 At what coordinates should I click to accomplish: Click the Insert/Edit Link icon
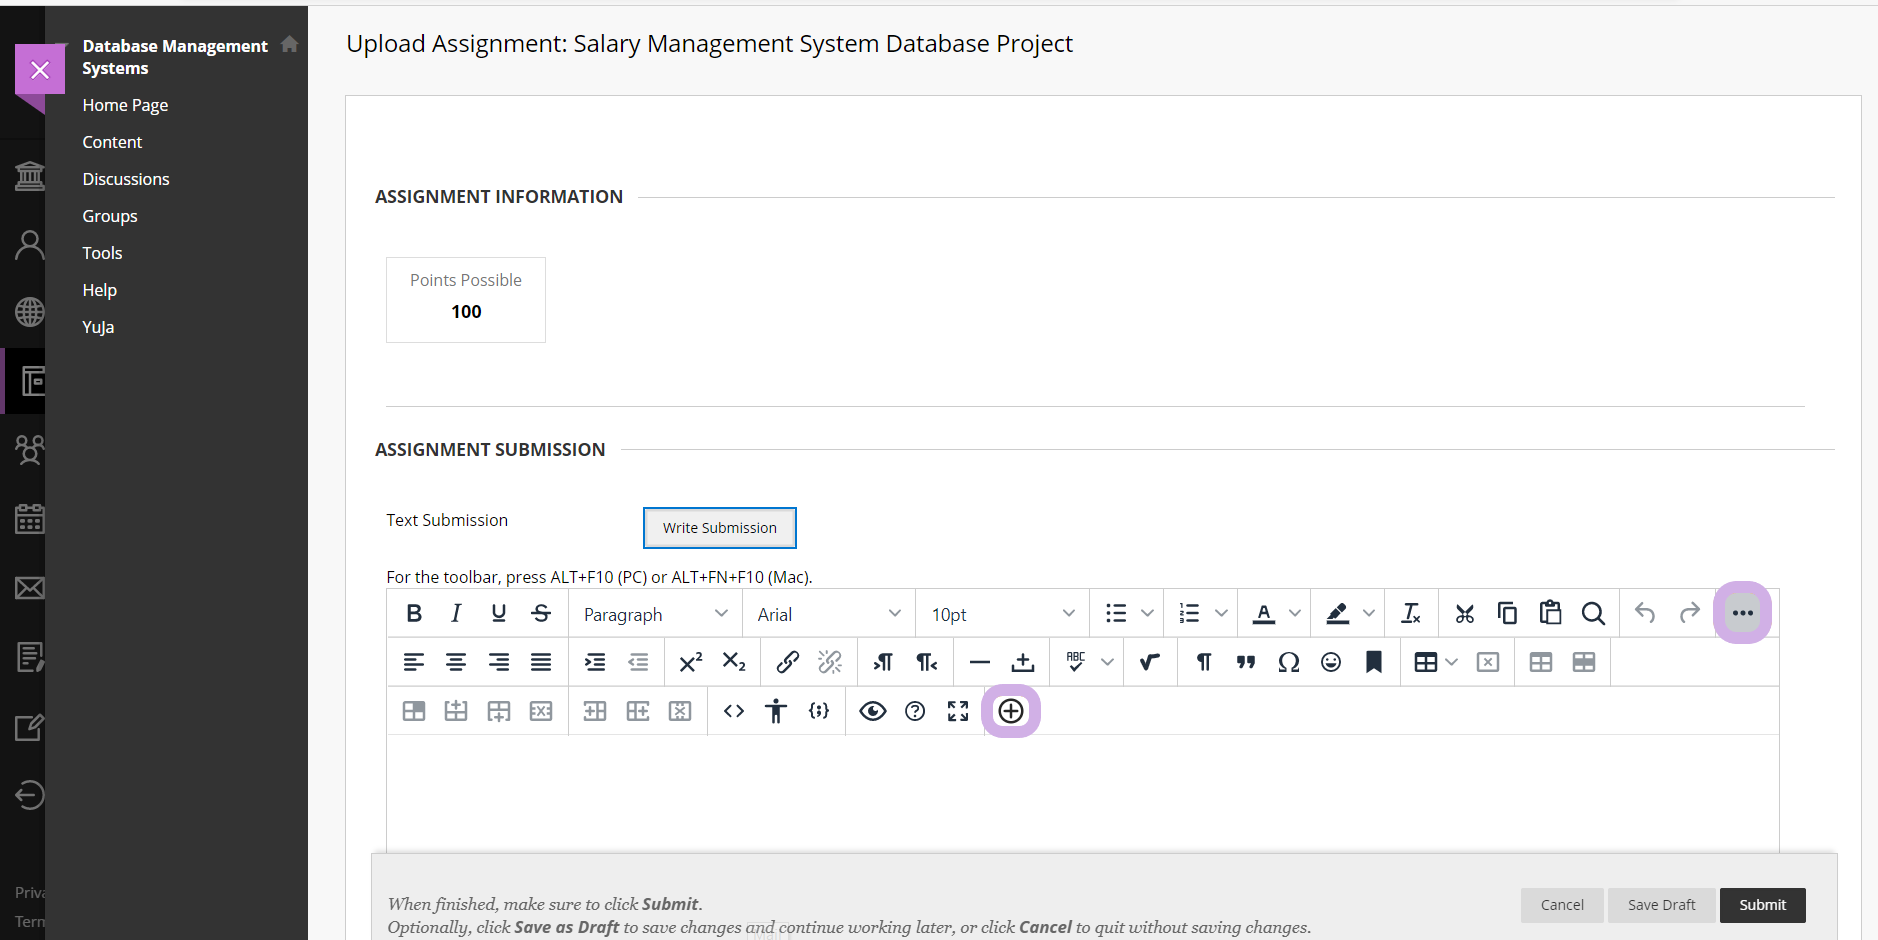pyautogui.click(x=787, y=662)
